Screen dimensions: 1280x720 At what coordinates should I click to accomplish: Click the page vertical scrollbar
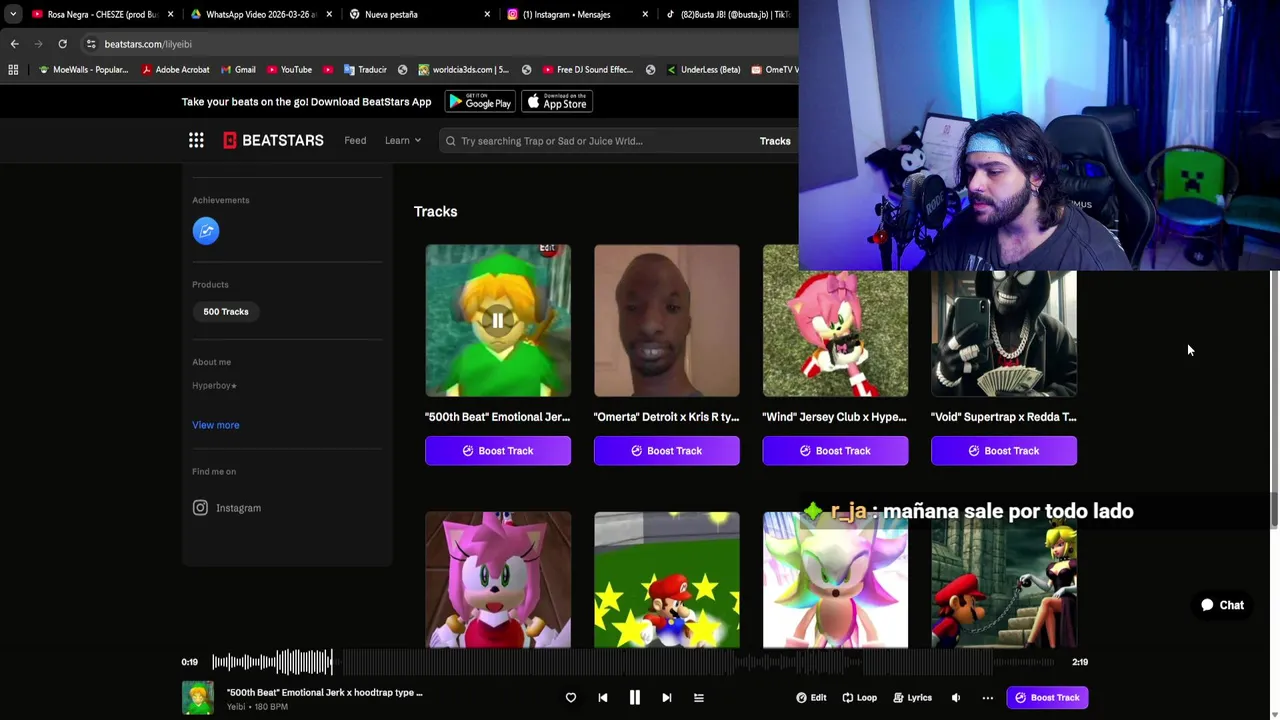pyautogui.click(x=1274, y=400)
